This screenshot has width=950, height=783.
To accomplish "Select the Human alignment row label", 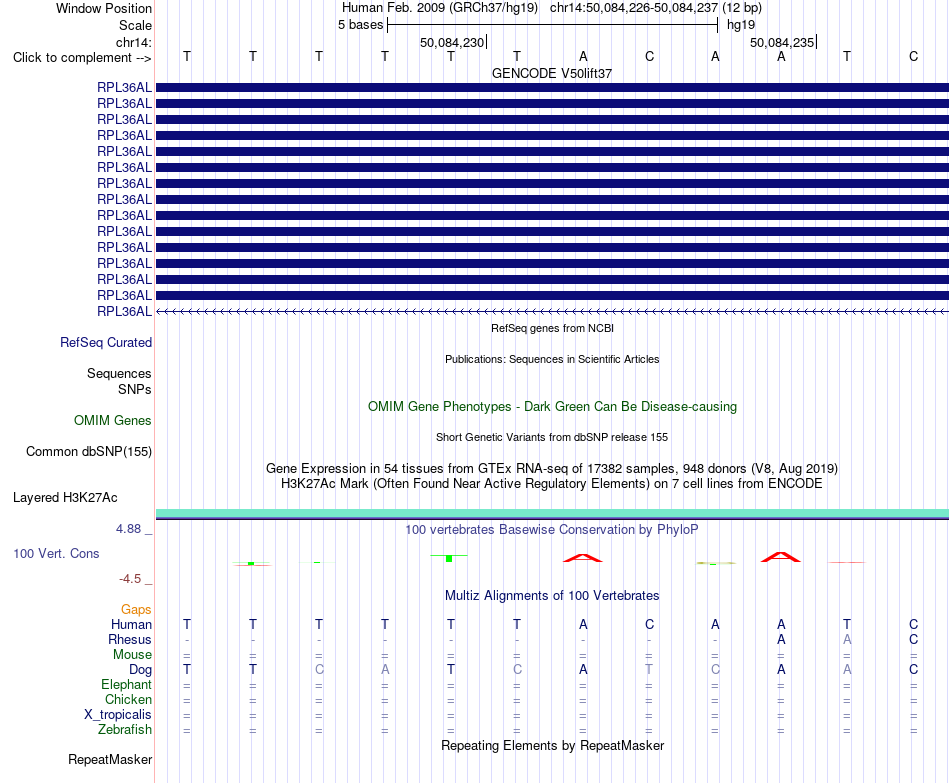I will [131, 625].
